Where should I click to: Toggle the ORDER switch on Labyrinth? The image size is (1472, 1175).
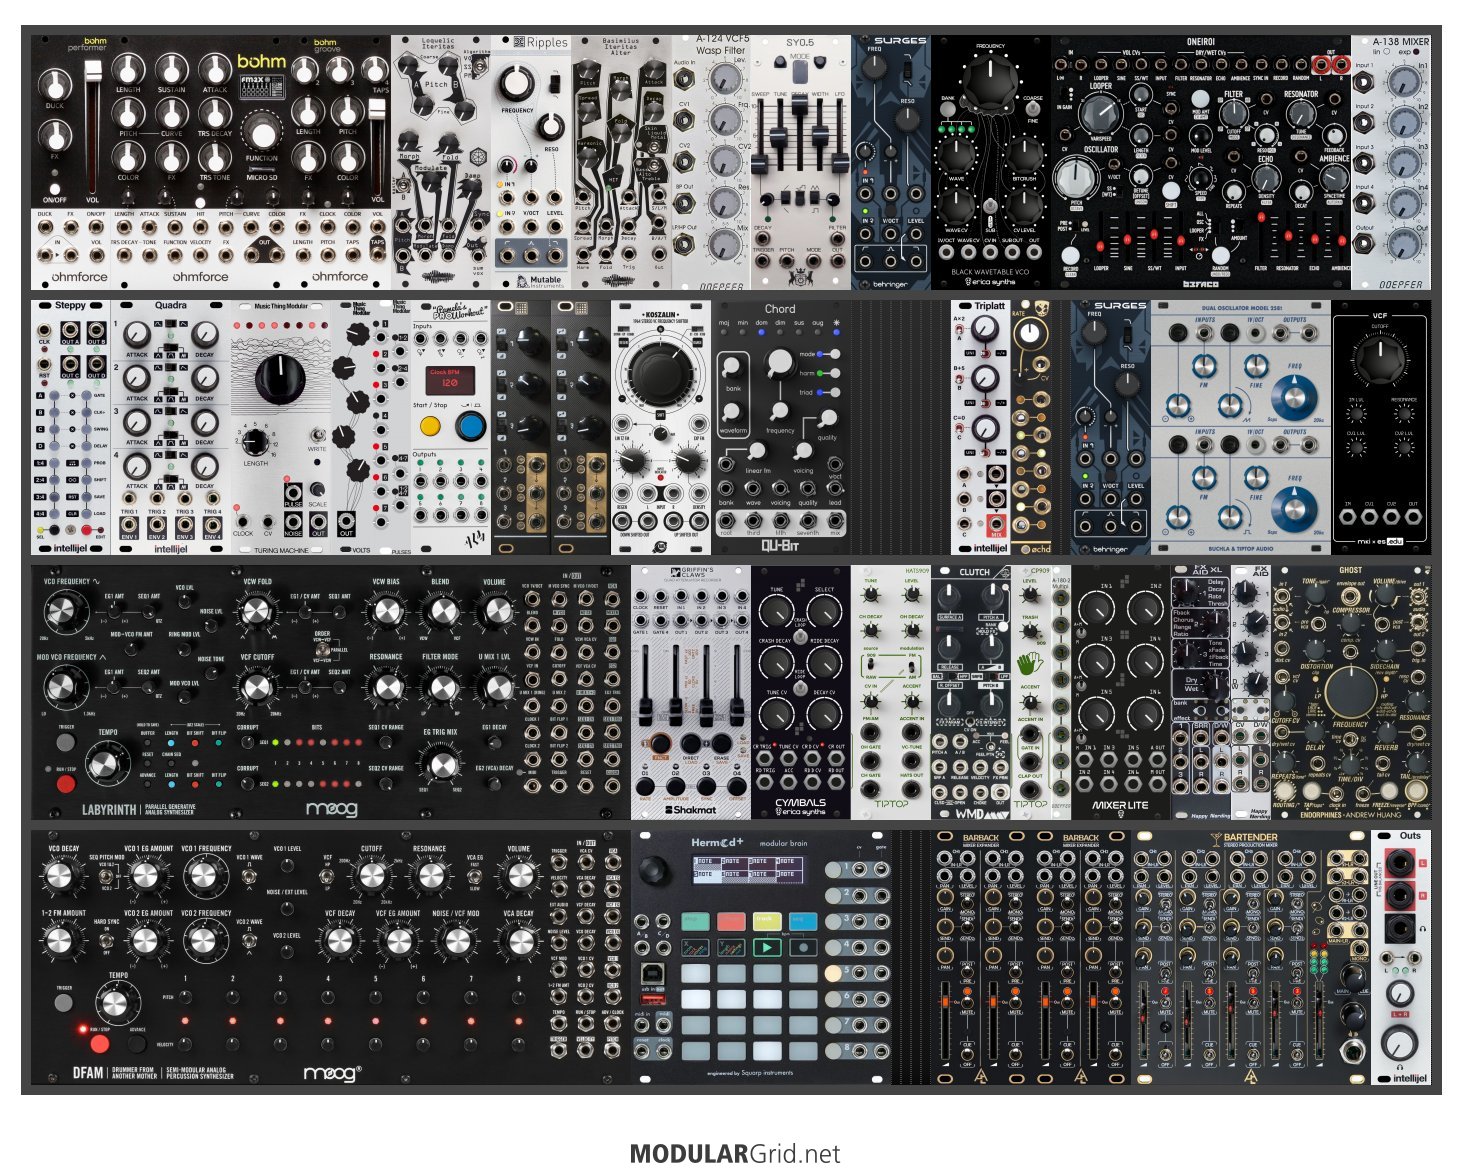coord(321,648)
